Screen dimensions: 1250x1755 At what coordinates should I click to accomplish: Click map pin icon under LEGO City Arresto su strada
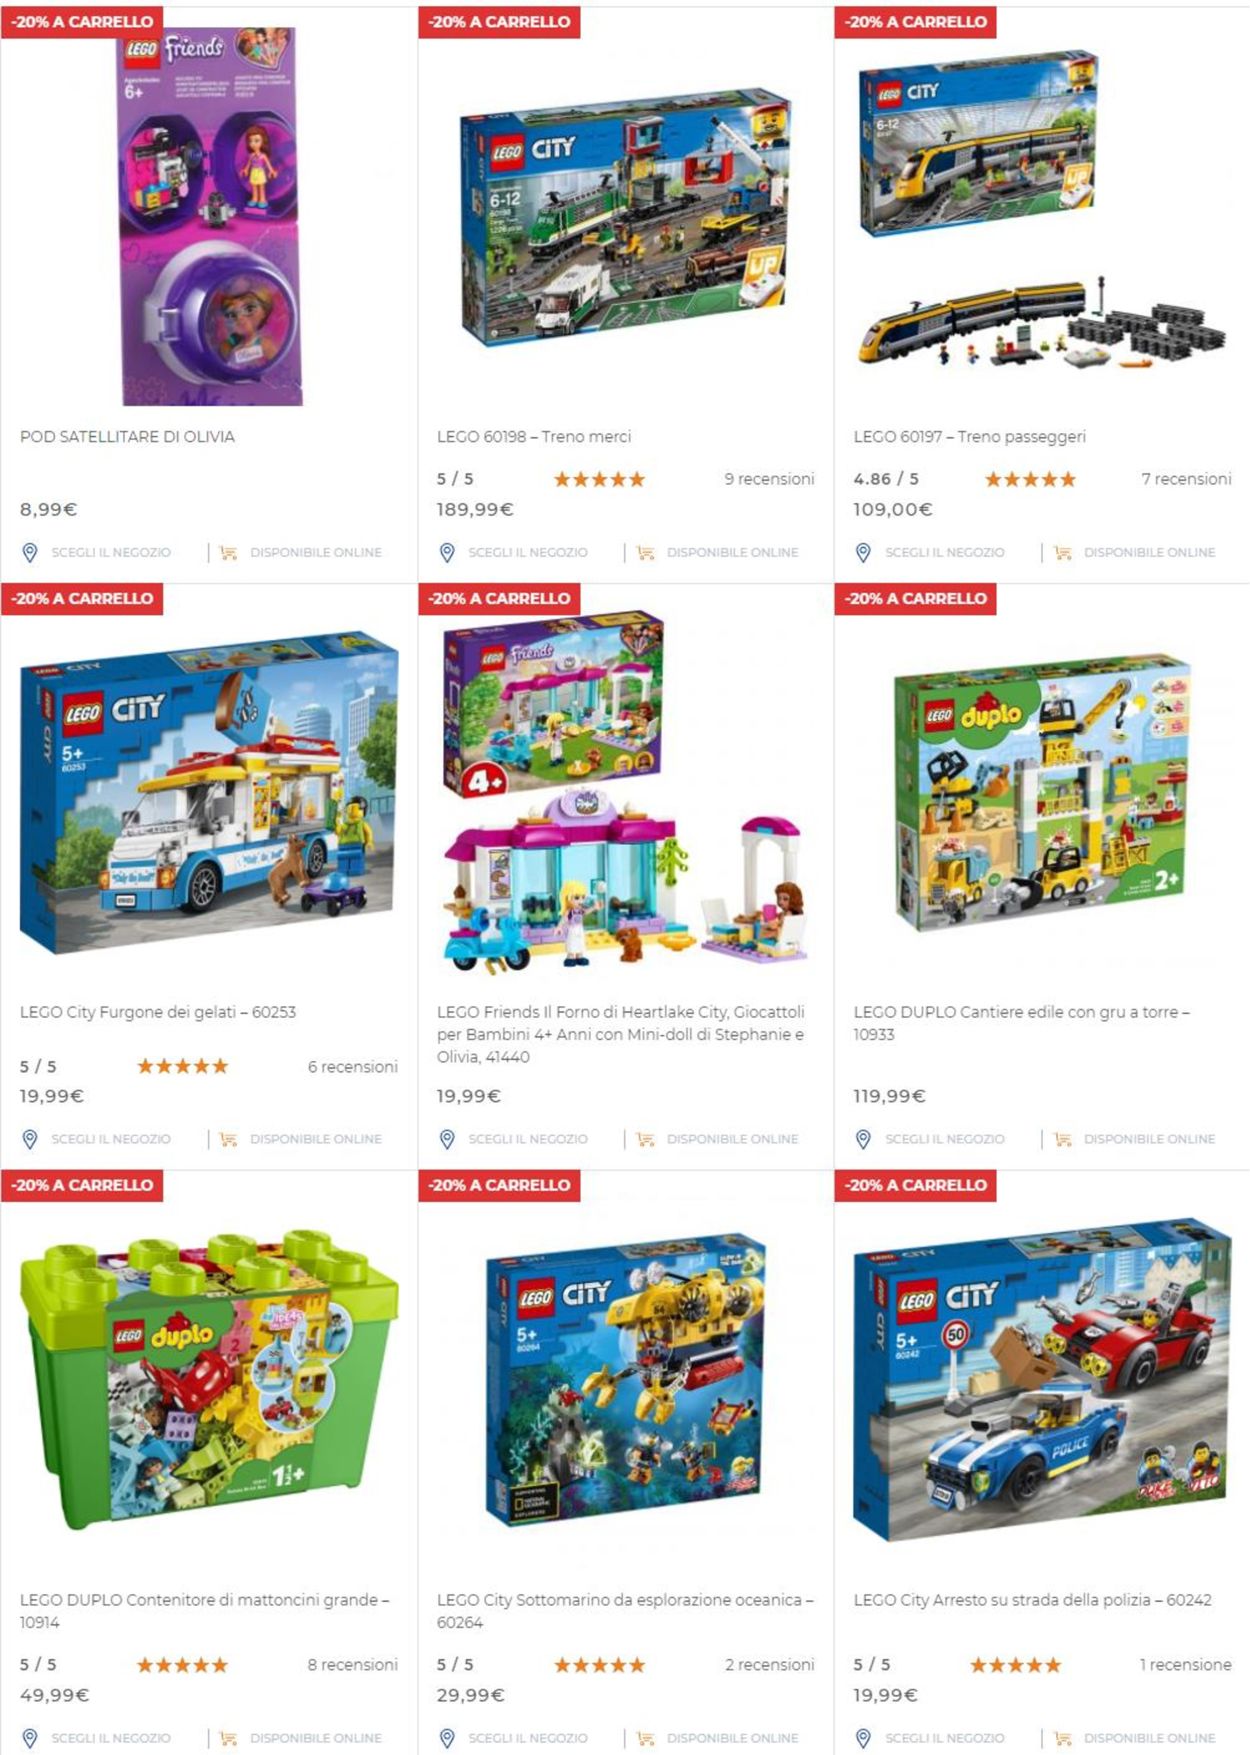[863, 1738]
